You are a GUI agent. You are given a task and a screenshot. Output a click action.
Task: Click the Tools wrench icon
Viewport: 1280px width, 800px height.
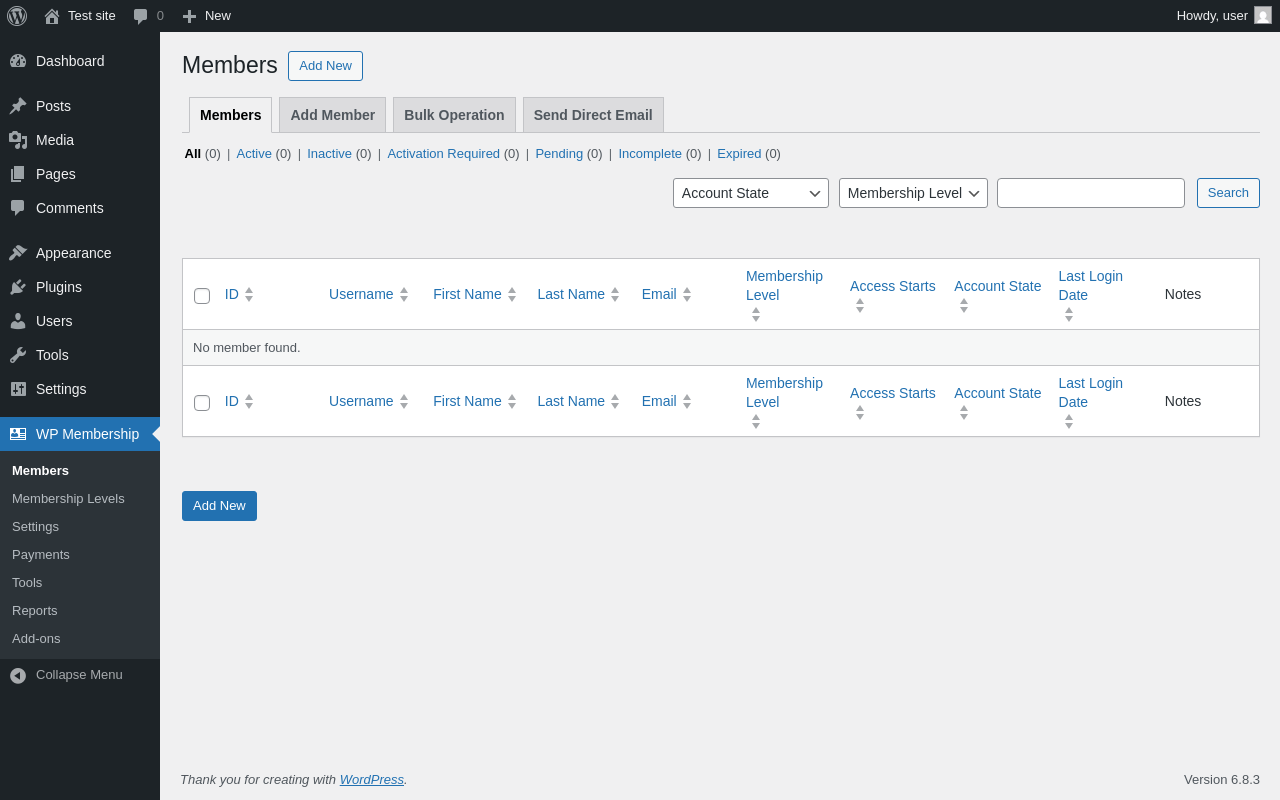18,355
